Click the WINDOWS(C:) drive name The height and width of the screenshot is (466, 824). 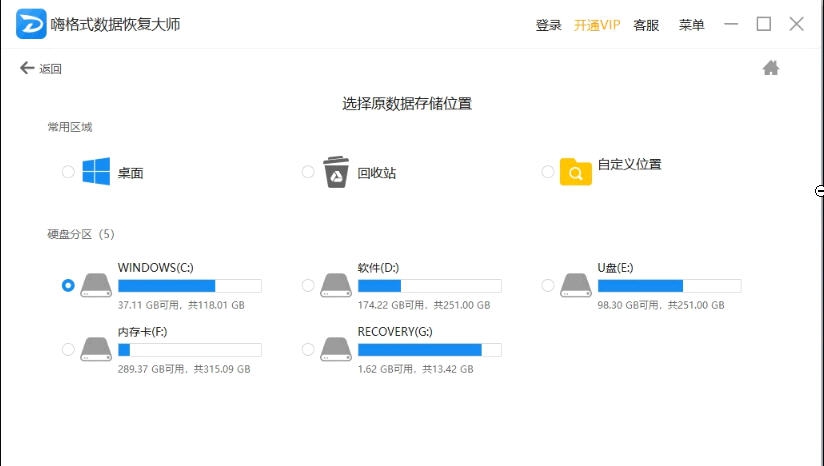click(156, 267)
